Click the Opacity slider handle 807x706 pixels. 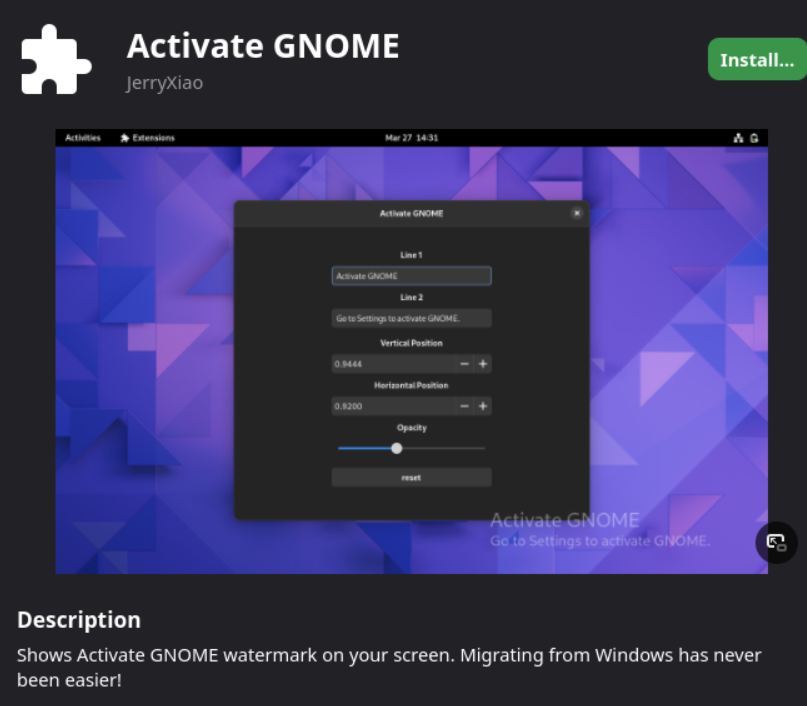tap(396, 448)
